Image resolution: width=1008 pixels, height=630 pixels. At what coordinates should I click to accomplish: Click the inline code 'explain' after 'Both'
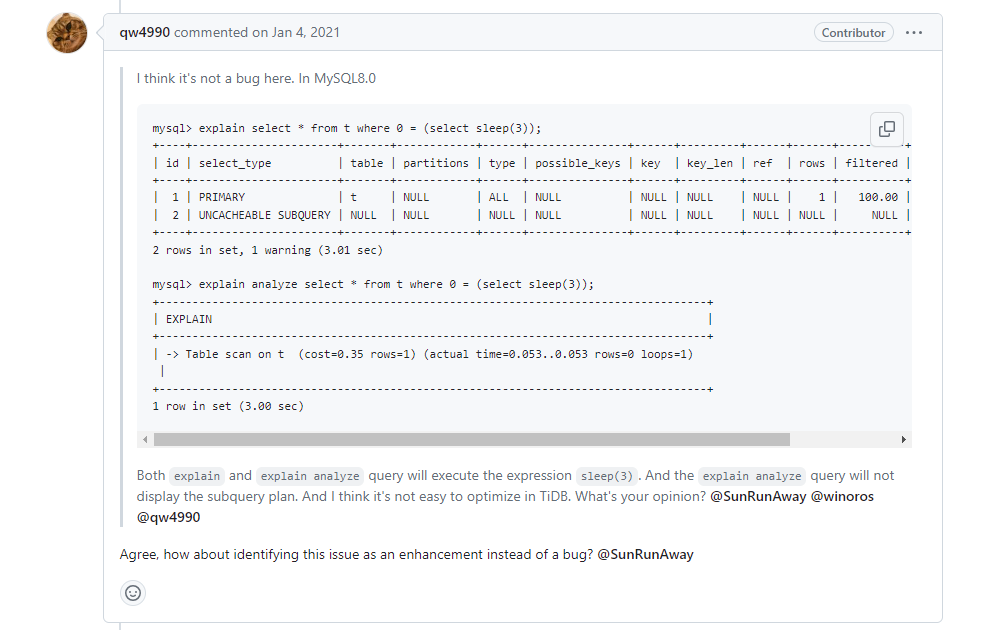[x=196, y=476]
